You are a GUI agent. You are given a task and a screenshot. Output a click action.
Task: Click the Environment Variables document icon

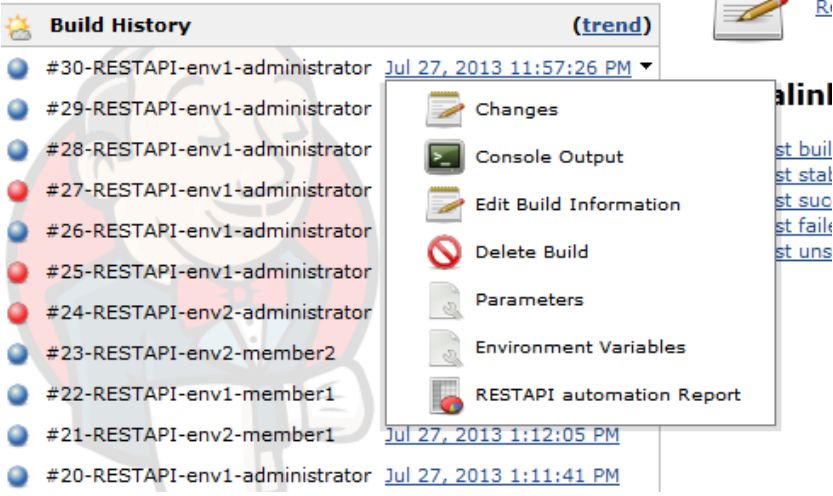[x=446, y=348]
